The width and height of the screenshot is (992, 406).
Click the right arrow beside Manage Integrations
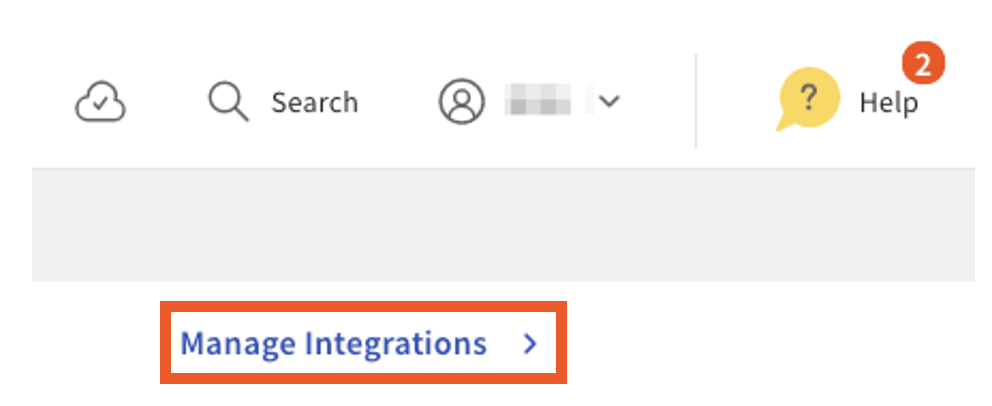531,344
